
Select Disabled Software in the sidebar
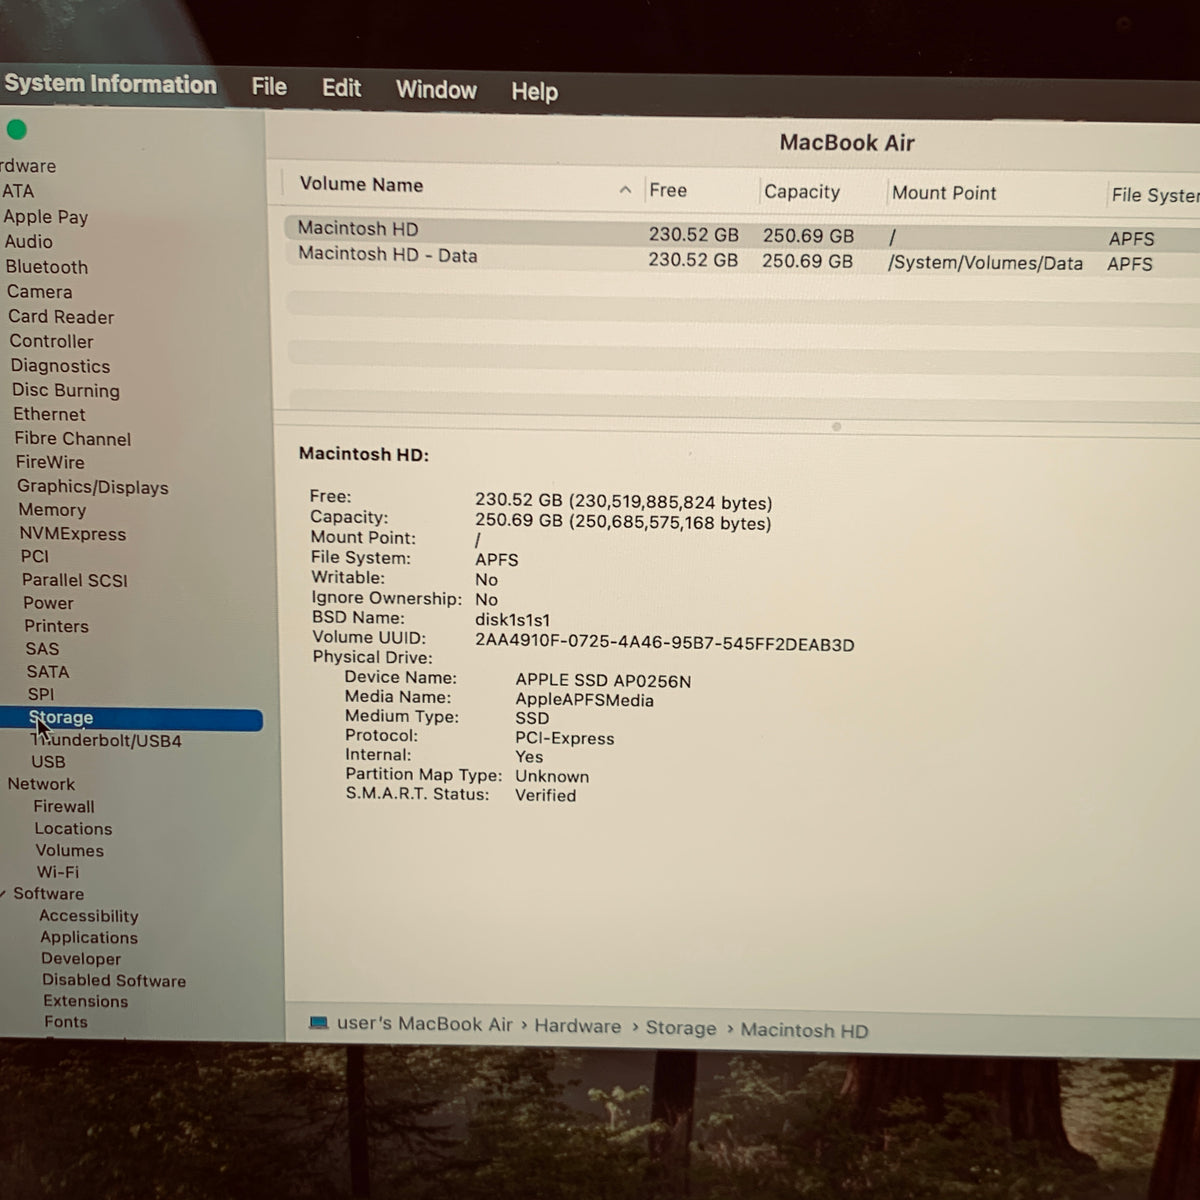pyautogui.click(x=114, y=981)
